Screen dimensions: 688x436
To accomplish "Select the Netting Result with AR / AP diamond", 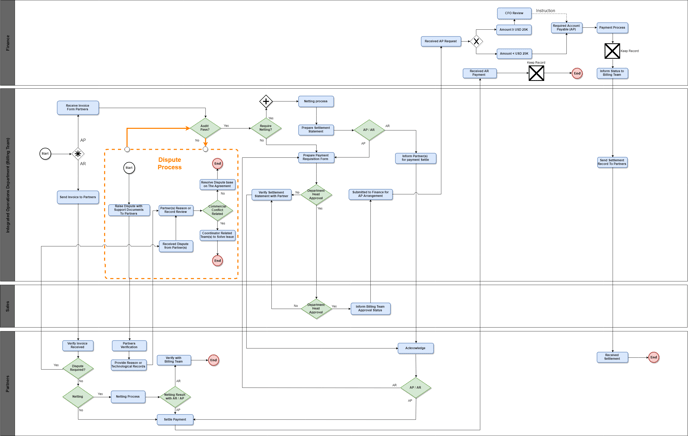I will (x=175, y=397).
